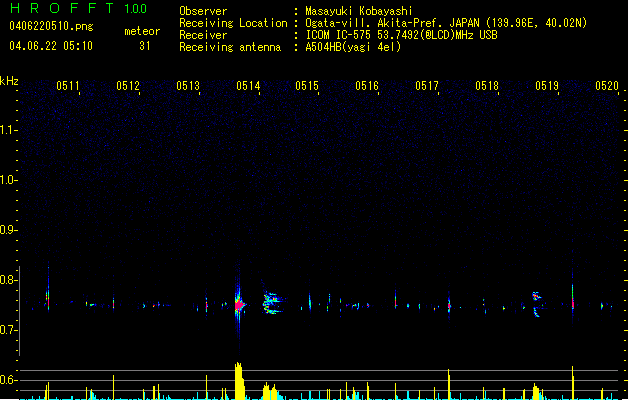Click the 0.6 kHz axis label
The height and width of the screenshot is (400, 629).
[x=8, y=380]
